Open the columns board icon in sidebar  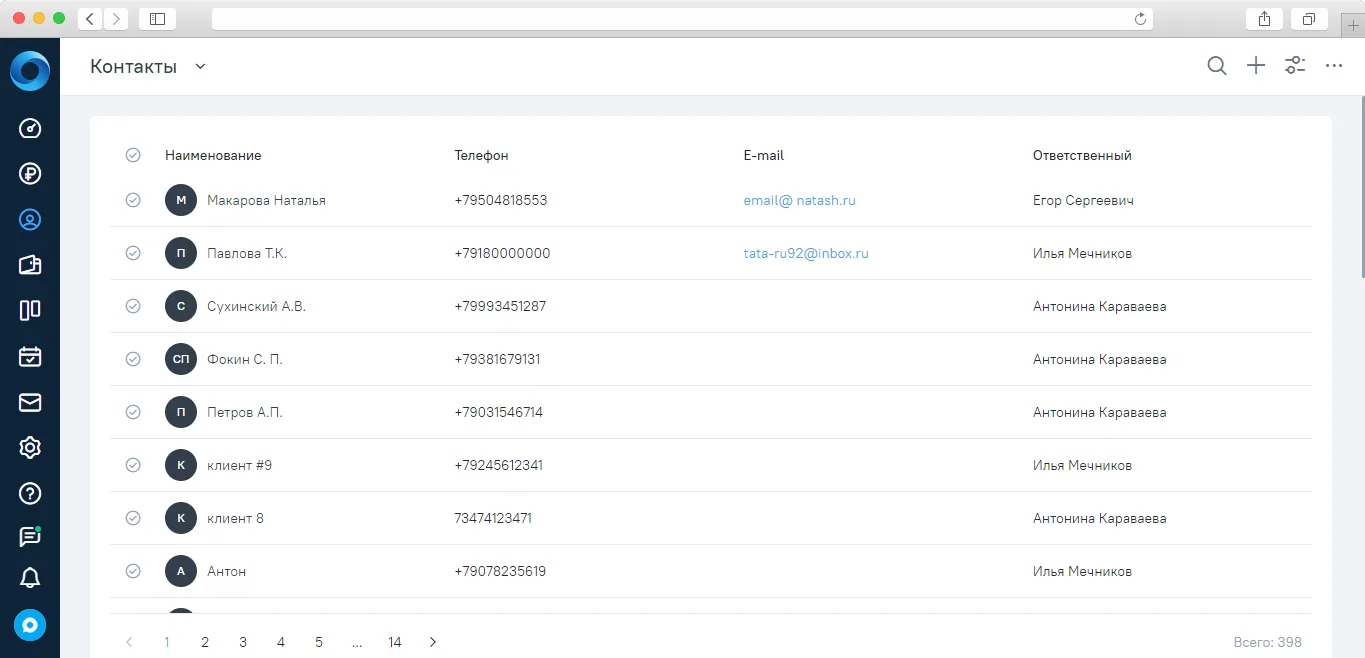click(x=30, y=310)
